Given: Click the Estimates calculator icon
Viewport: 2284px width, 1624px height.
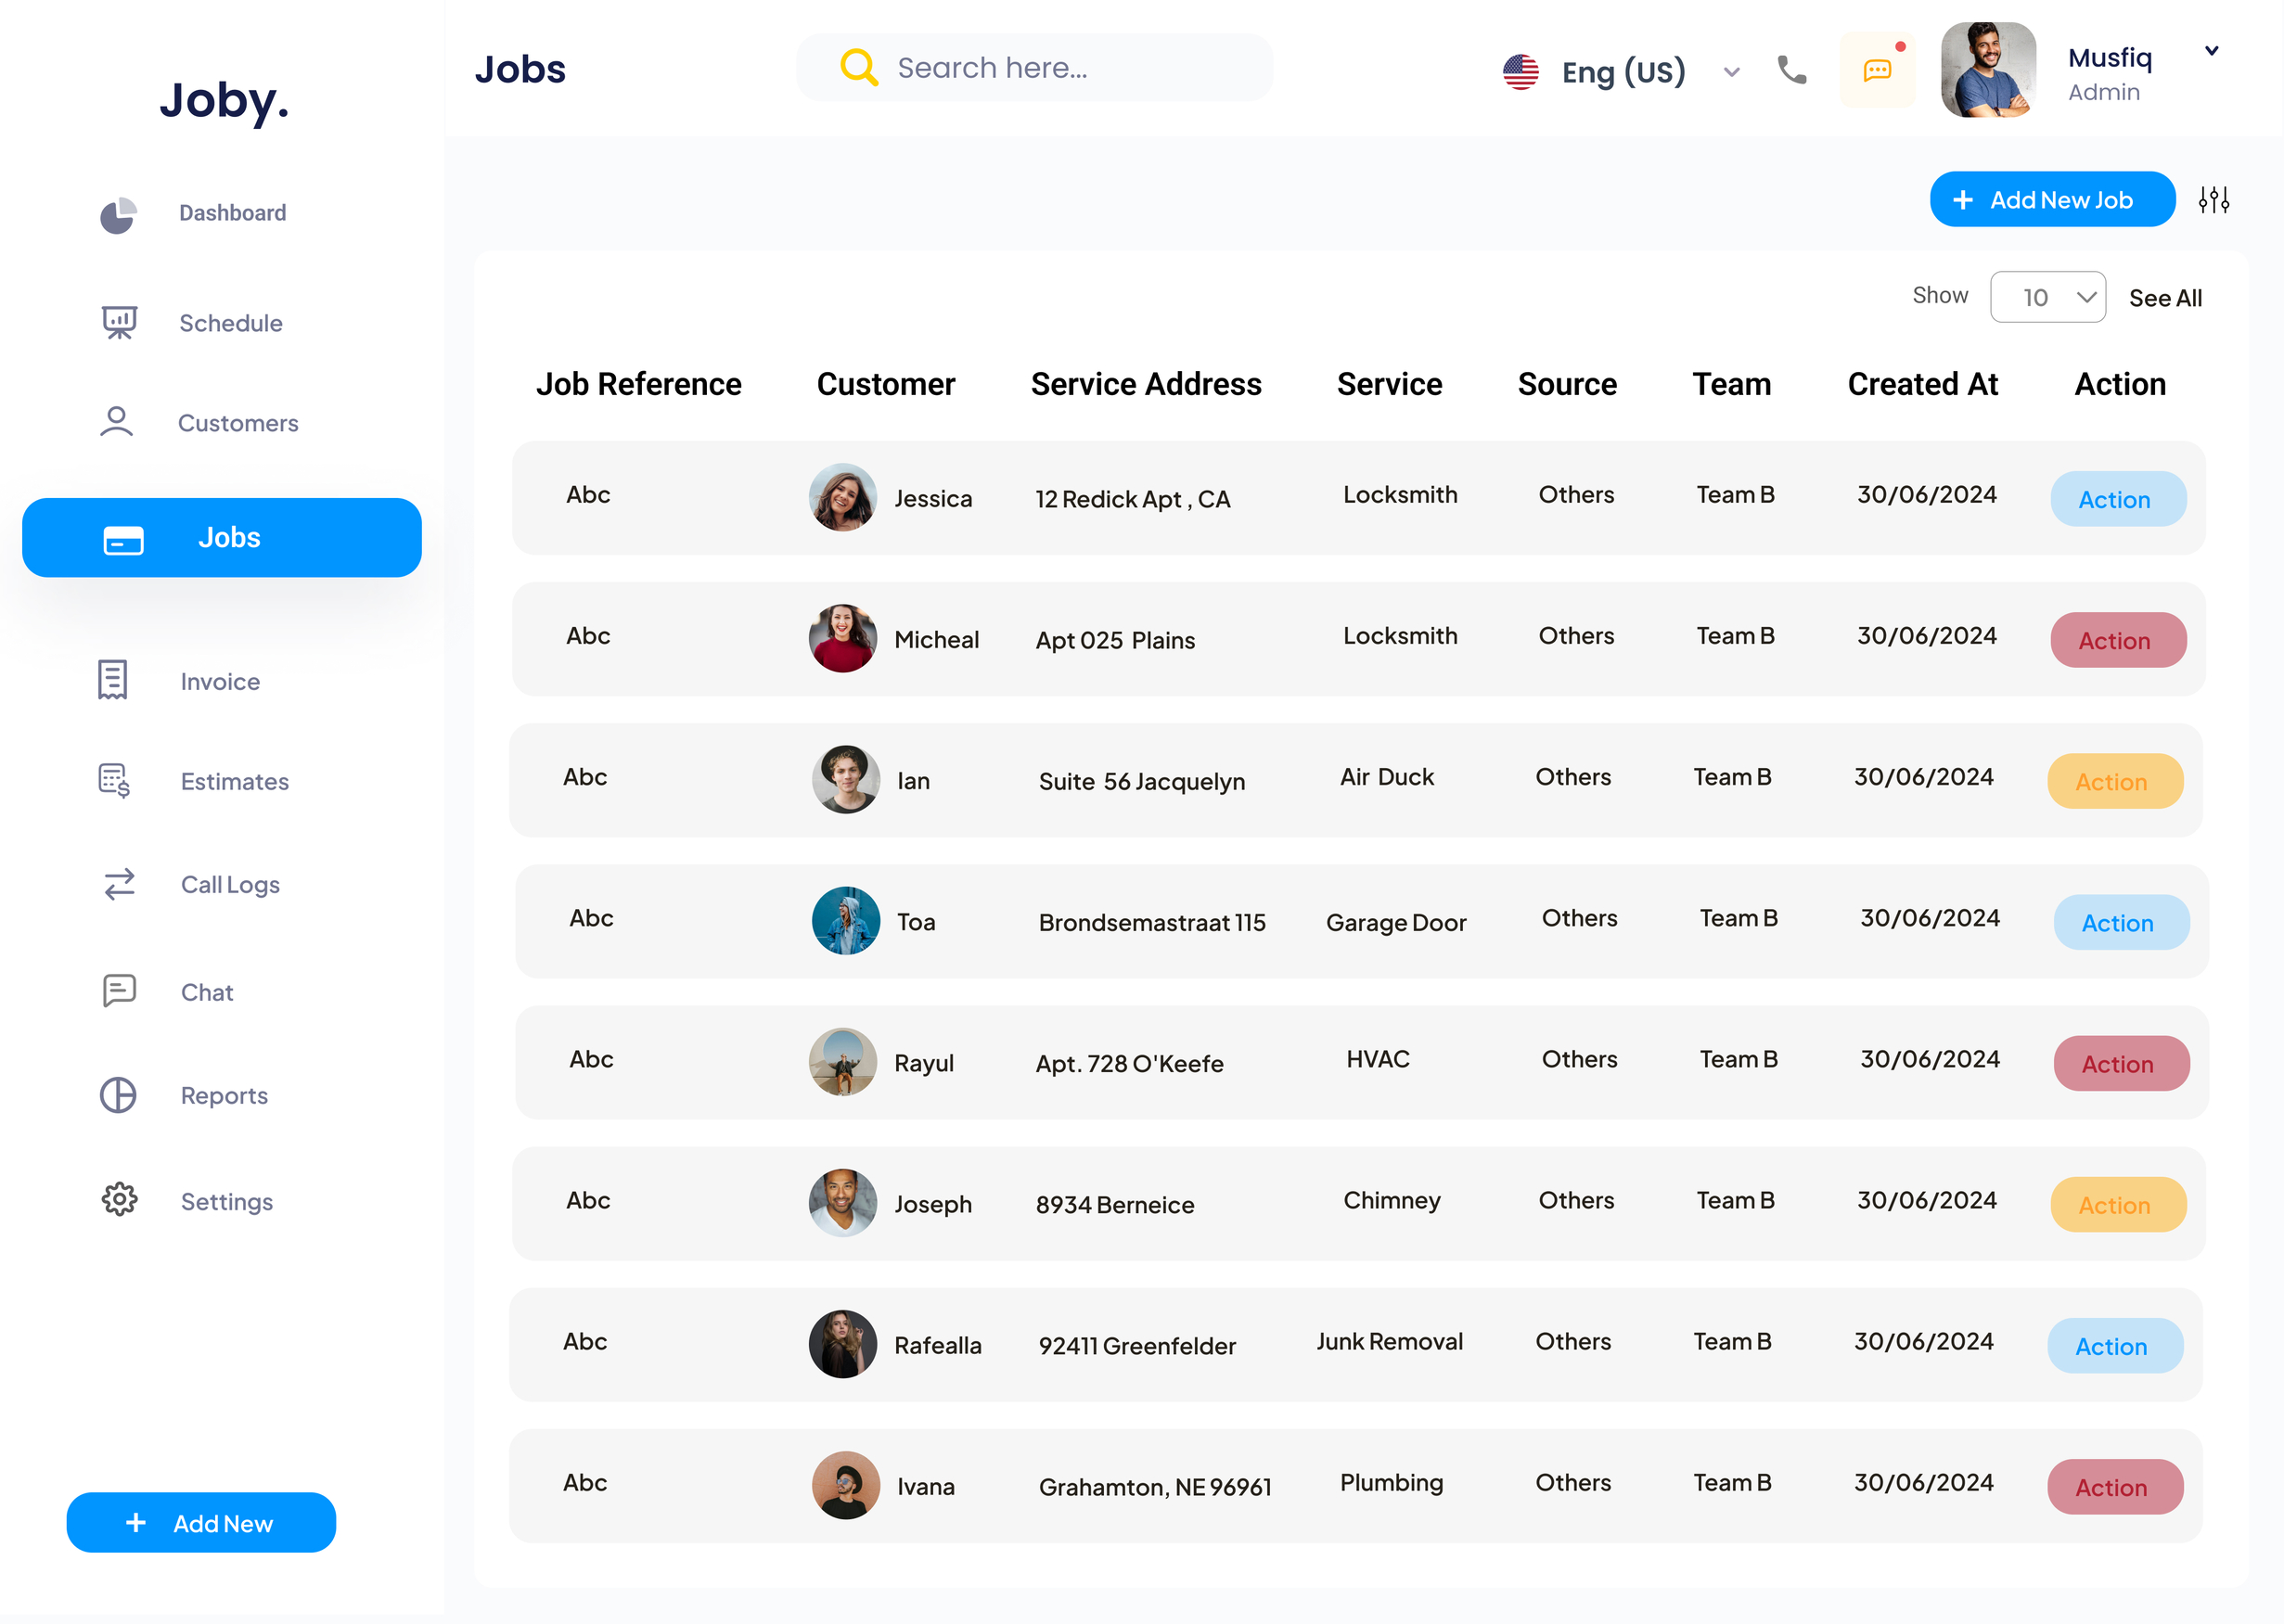Looking at the screenshot, I should (114, 781).
